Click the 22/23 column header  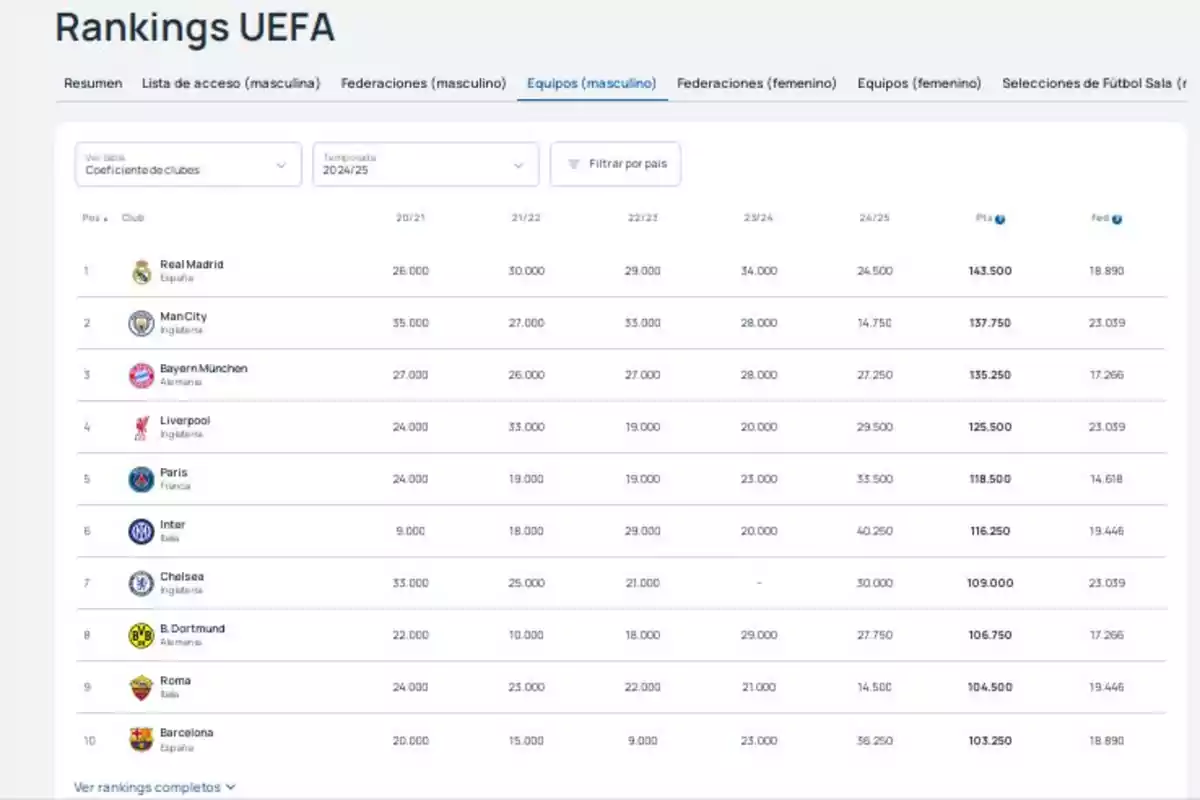643,218
